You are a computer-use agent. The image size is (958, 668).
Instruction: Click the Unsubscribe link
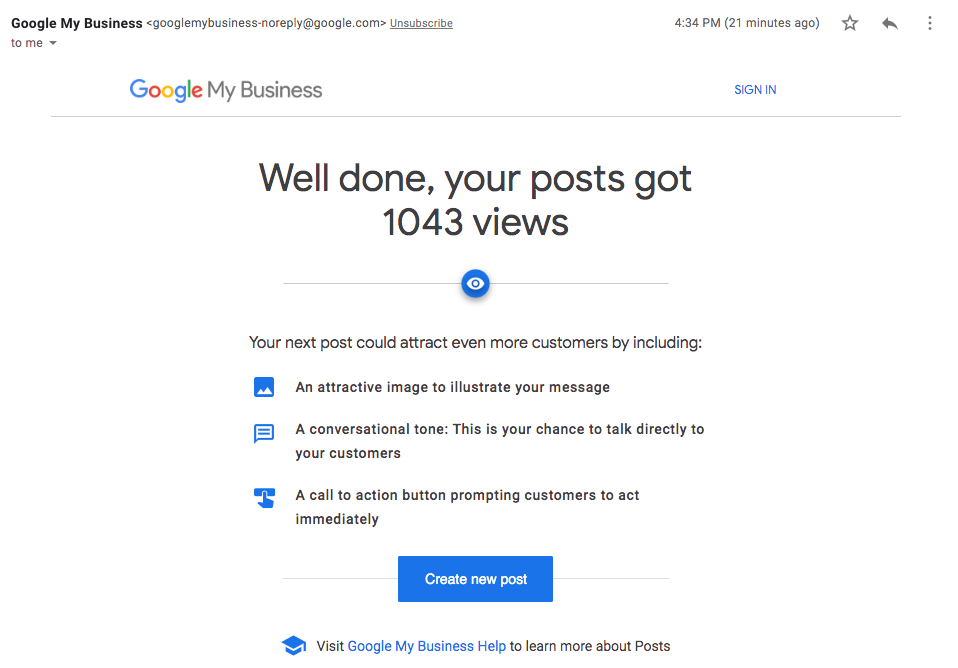(x=421, y=23)
